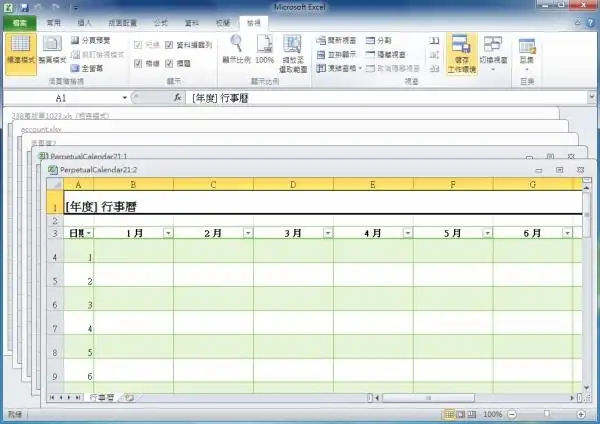
Task: Expand Freeze Panes (凍結窗格) dropdown
Action: tap(360, 68)
